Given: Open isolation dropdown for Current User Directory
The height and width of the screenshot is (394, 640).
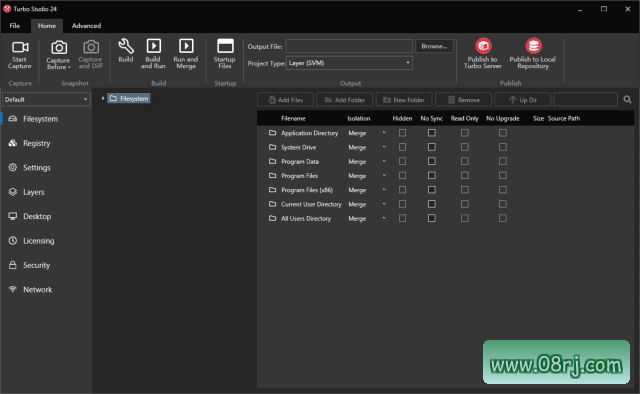Looking at the screenshot, I should [x=384, y=204].
